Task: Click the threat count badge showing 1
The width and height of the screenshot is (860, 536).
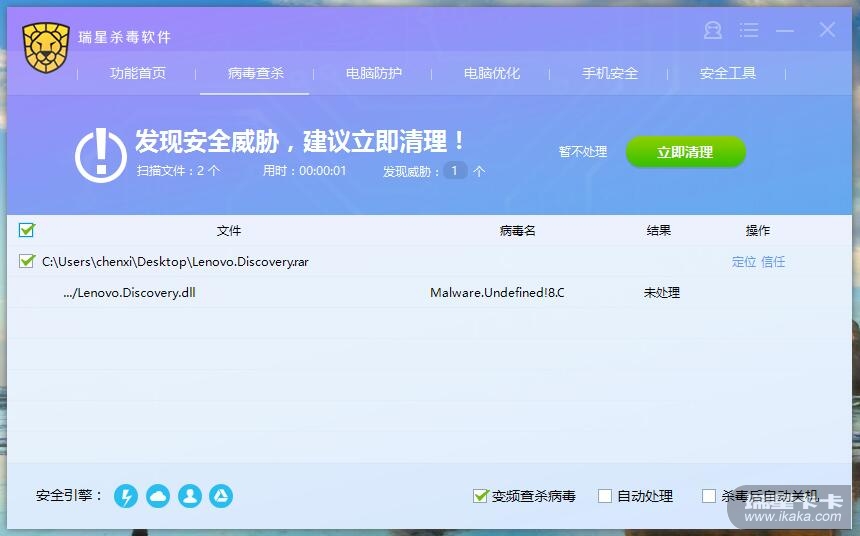Action: pos(455,171)
